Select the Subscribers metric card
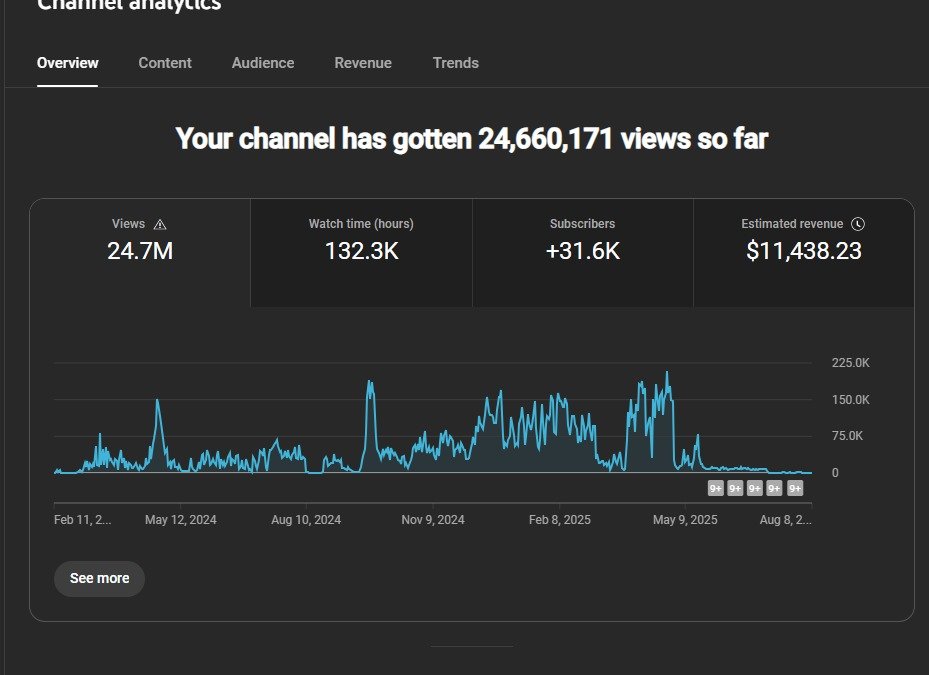Image resolution: width=929 pixels, height=675 pixels. (583, 252)
